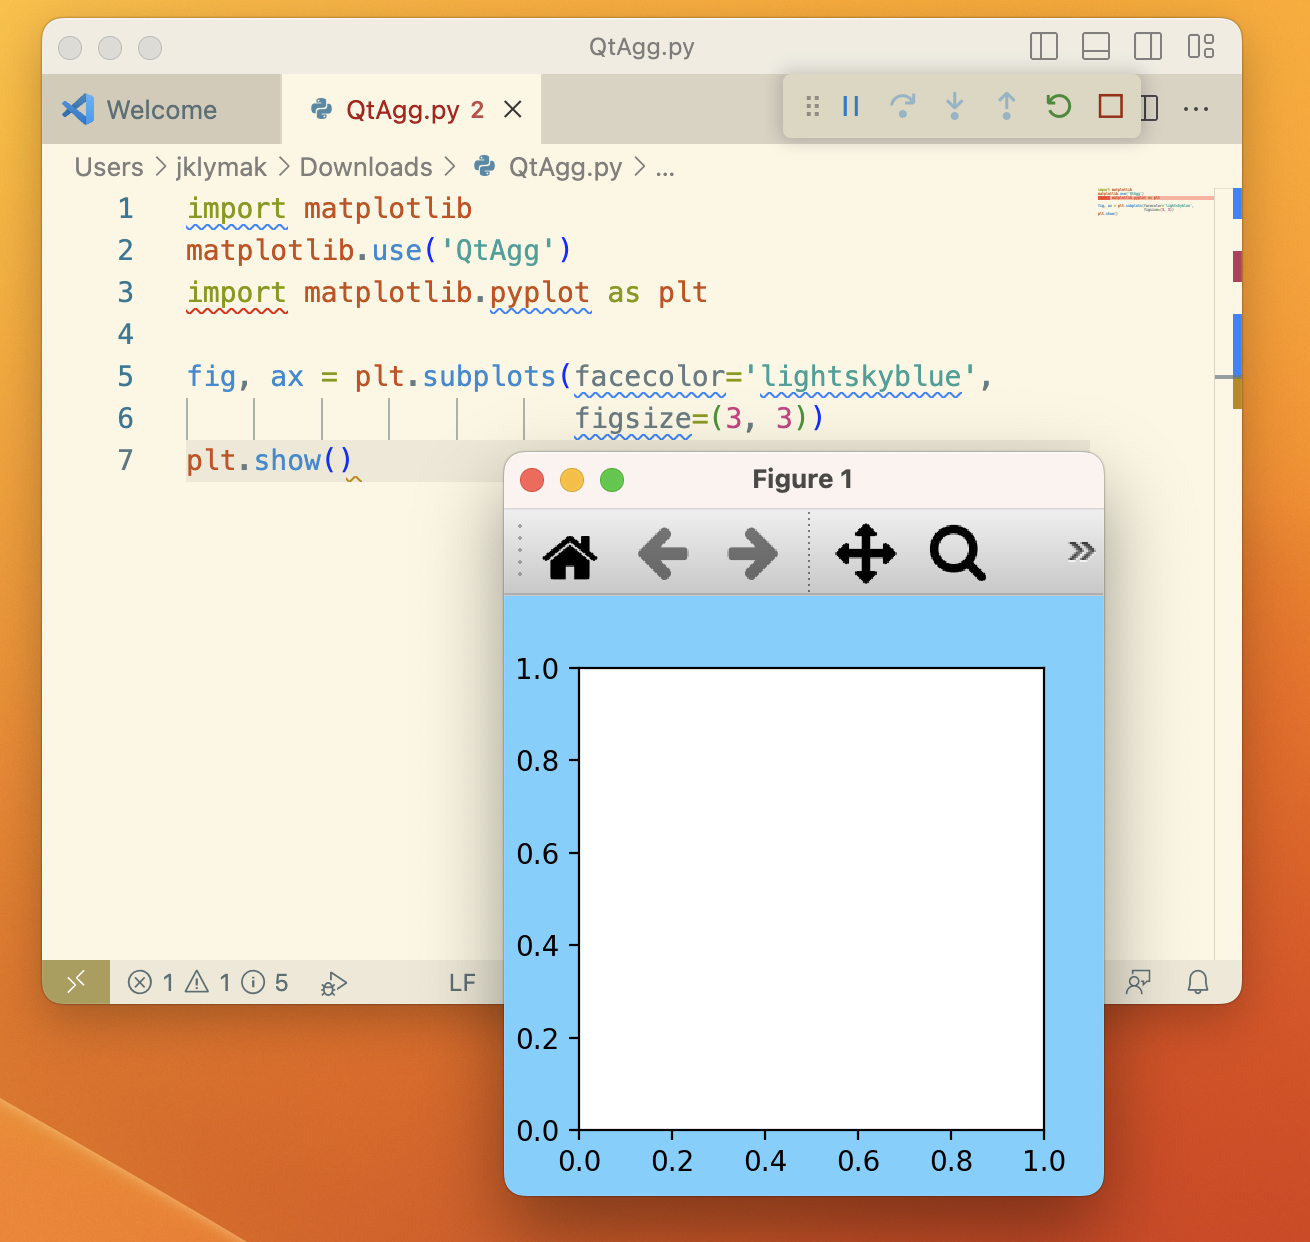Open the Customize Layout menu
1310x1242 pixels.
(x=1200, y=47)
